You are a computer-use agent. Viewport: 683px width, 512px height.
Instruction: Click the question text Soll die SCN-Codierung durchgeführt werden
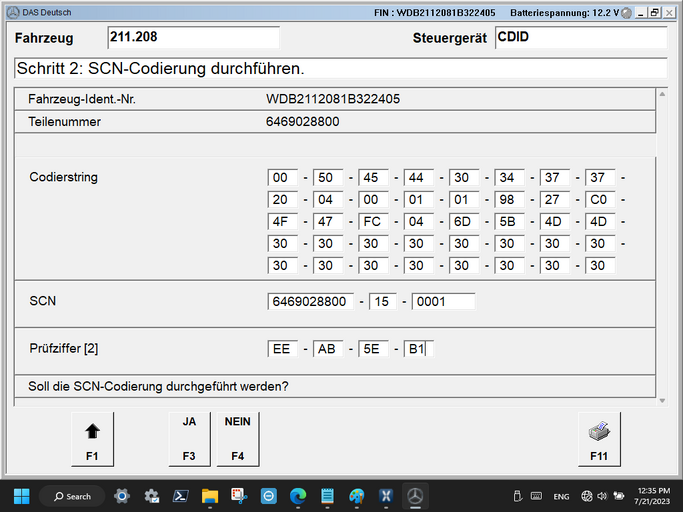(x=158, y=387)
